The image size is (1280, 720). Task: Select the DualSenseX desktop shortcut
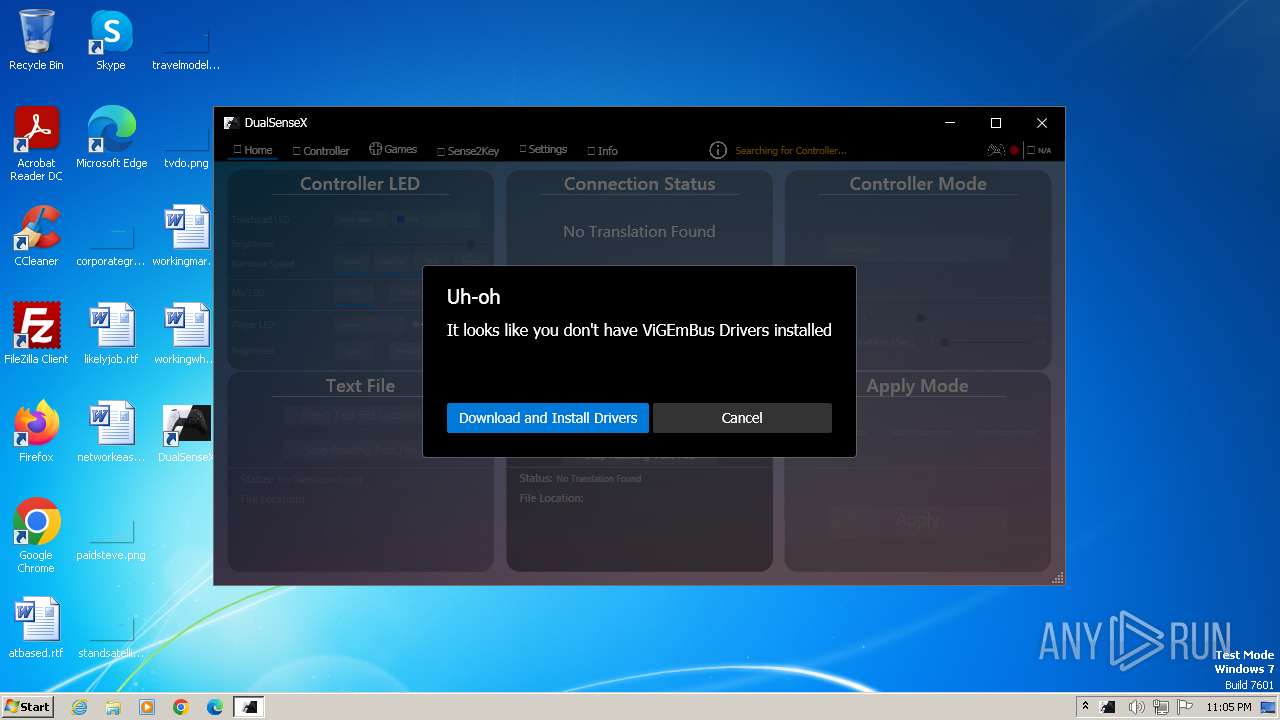tap(186, 432)
